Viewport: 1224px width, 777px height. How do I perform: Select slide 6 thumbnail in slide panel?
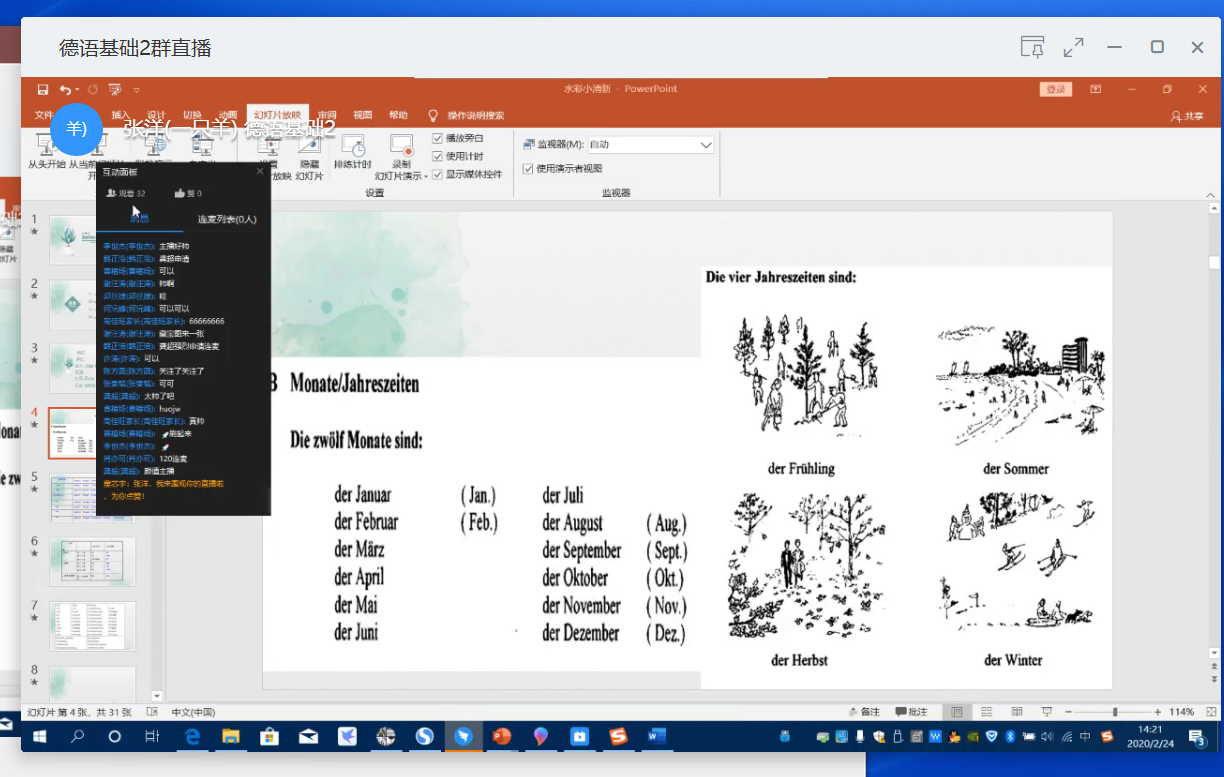click(92, 562)
